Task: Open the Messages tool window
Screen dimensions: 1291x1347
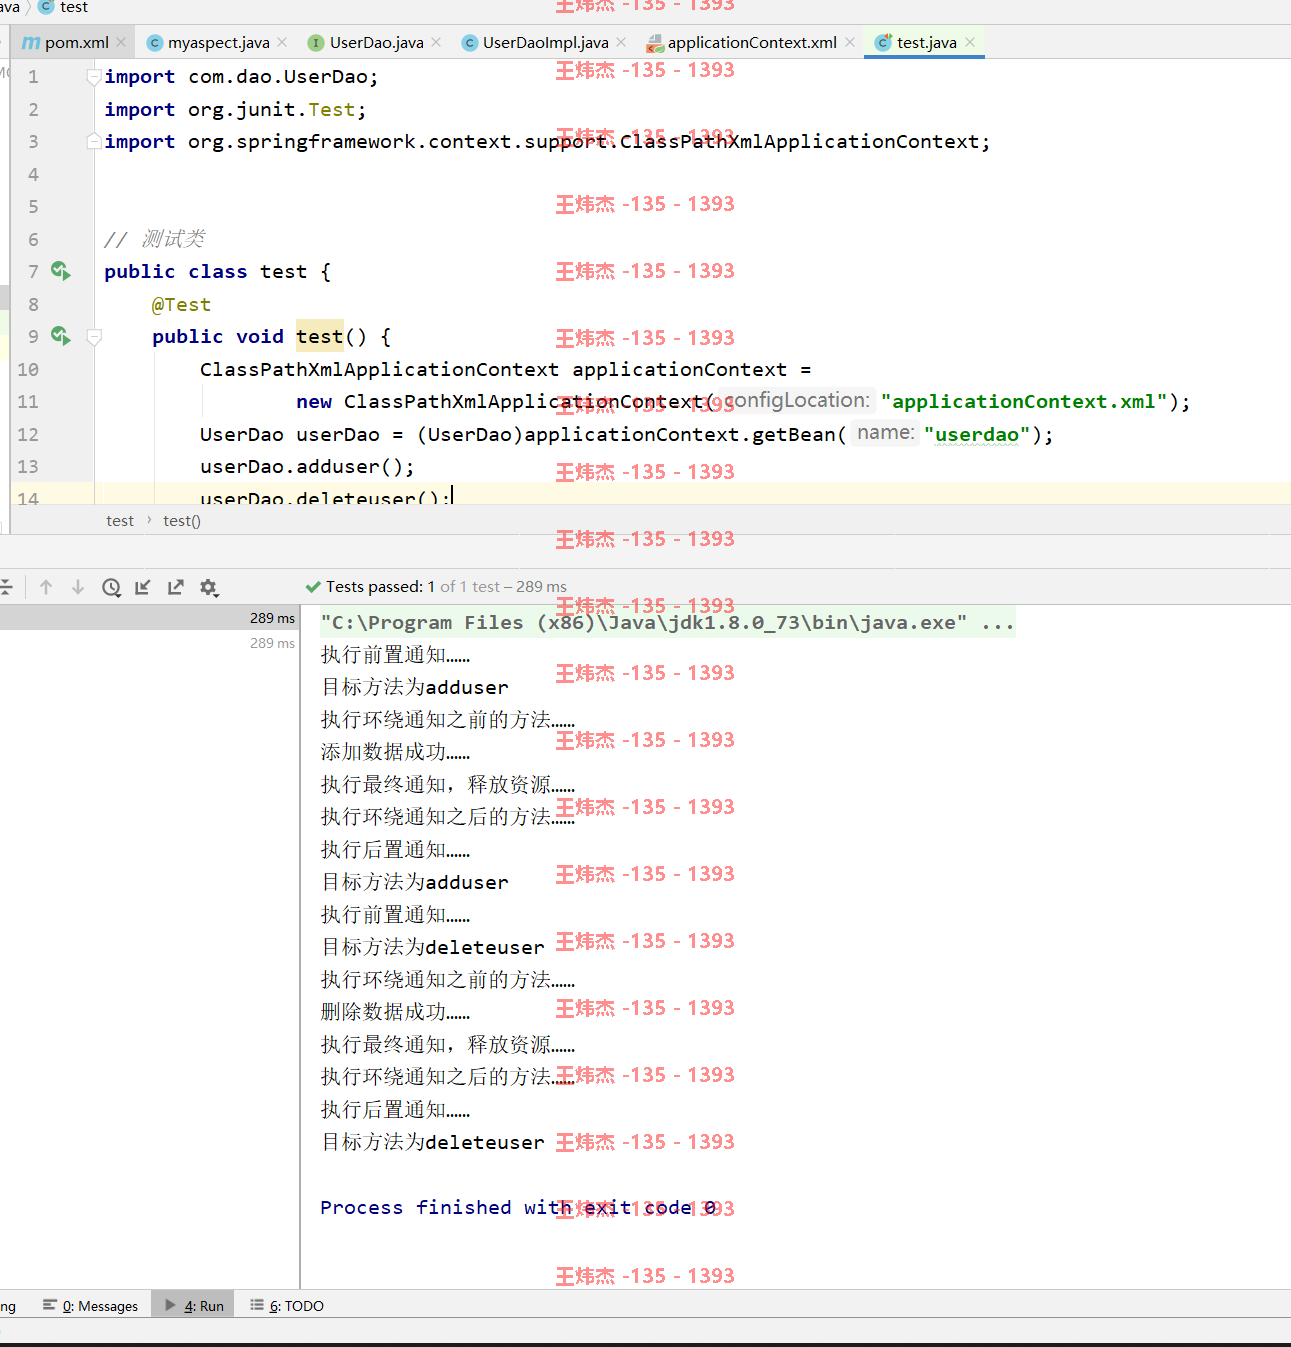Action: (91, 1305)
